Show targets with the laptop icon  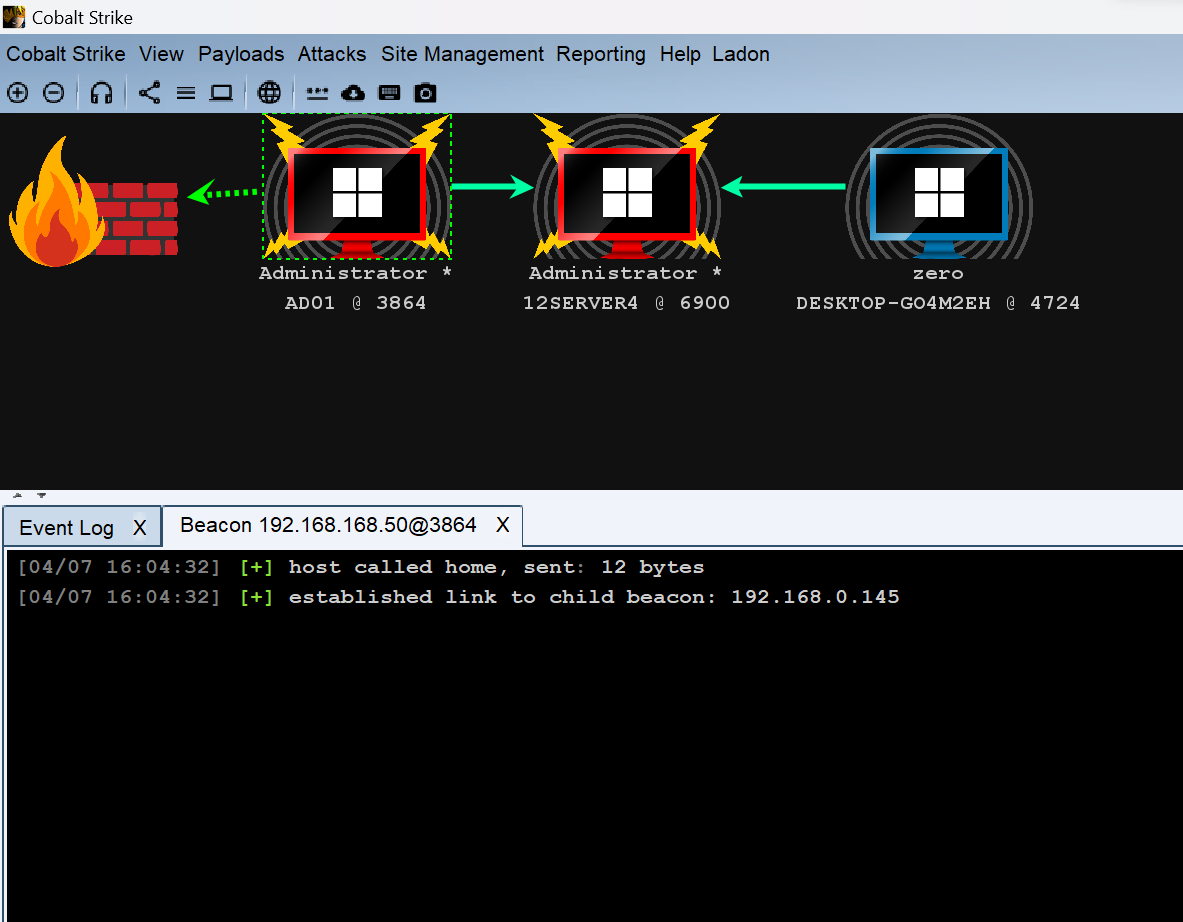221,93
